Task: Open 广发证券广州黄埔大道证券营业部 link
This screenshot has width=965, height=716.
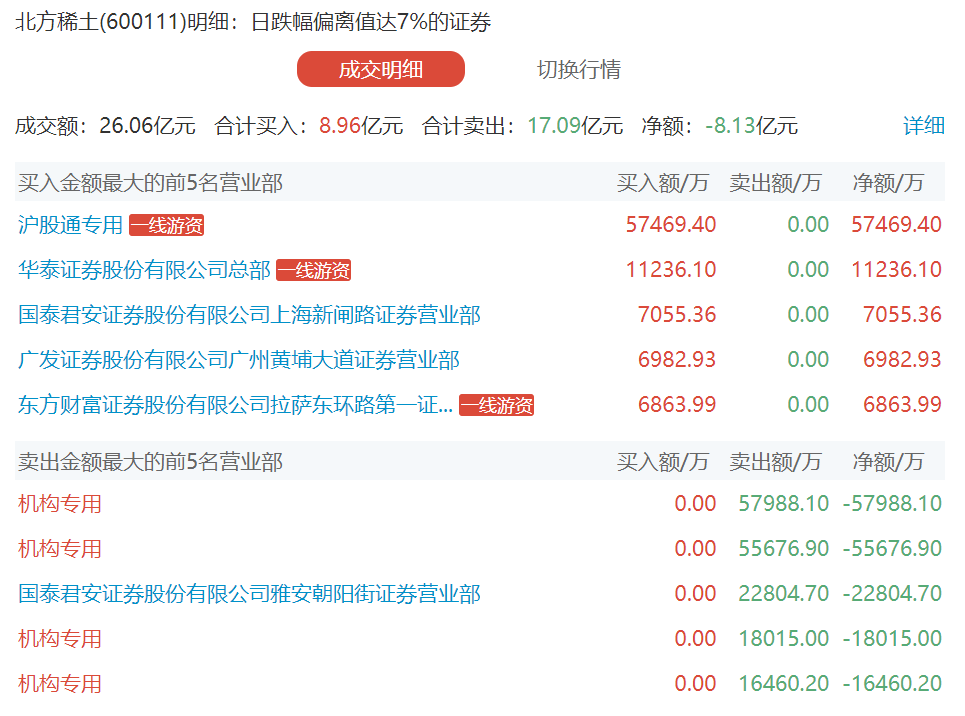Action: tap(239, 360)
